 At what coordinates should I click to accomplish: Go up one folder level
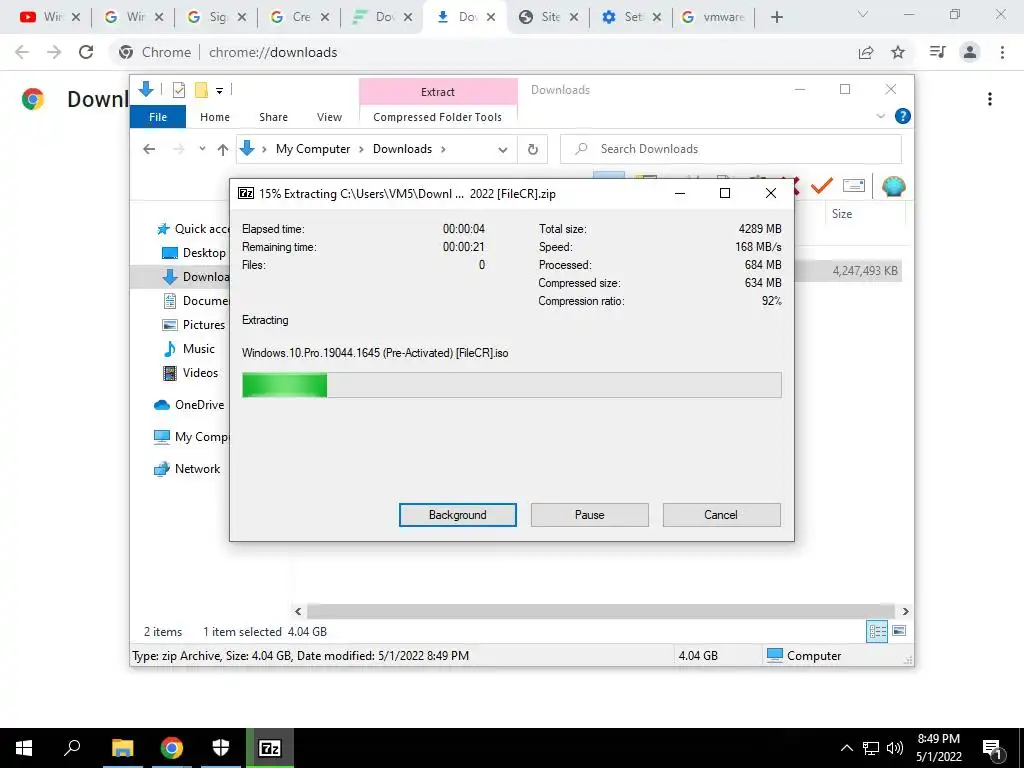click(223, 150)
